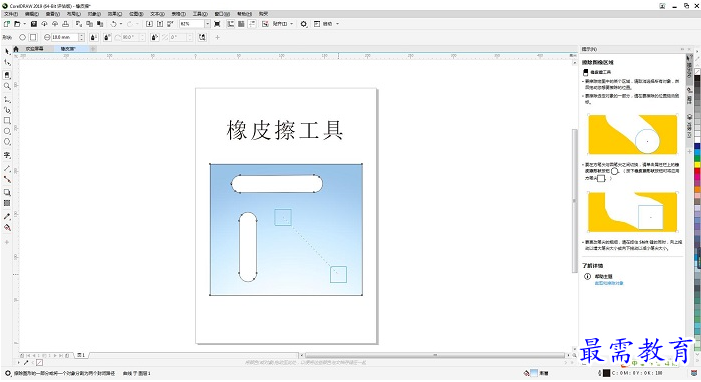Click the 购买 Buy menu item
Screen dimensions: 701x382
[x=263, y=14]
